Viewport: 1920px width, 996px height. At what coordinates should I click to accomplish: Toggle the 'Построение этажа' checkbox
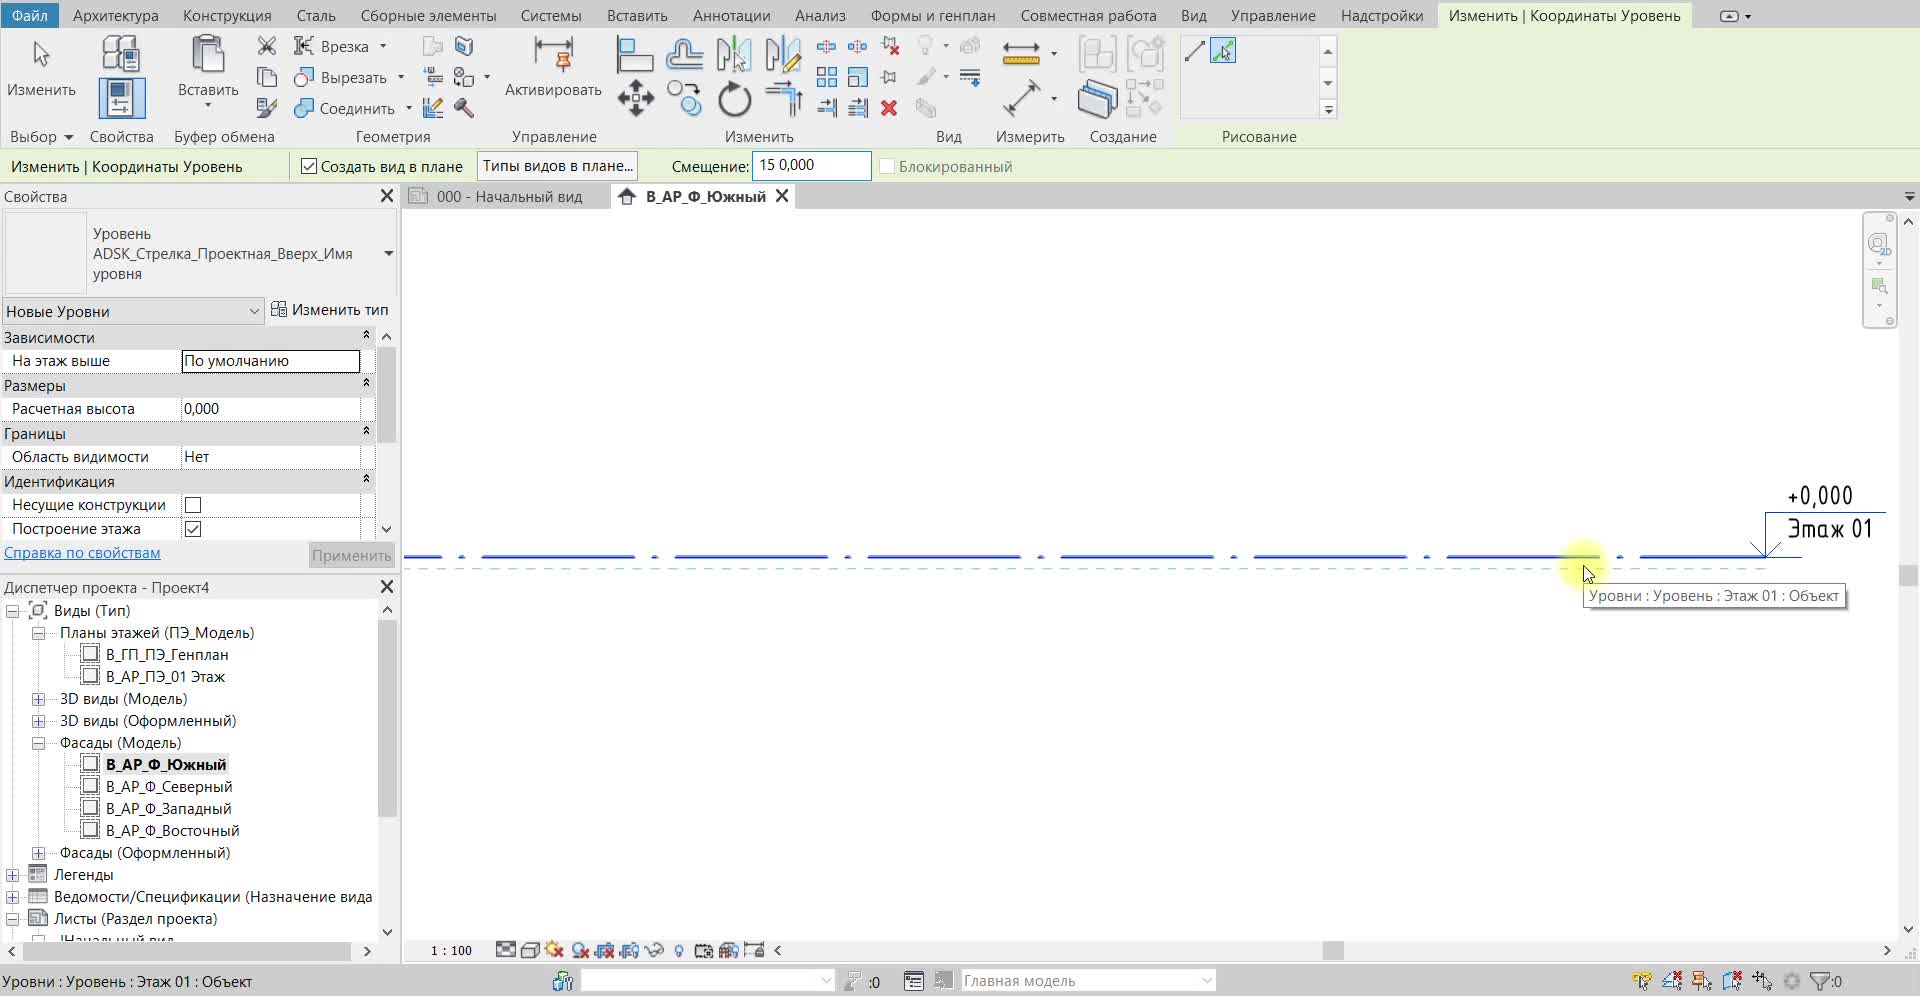click(193, 529)
